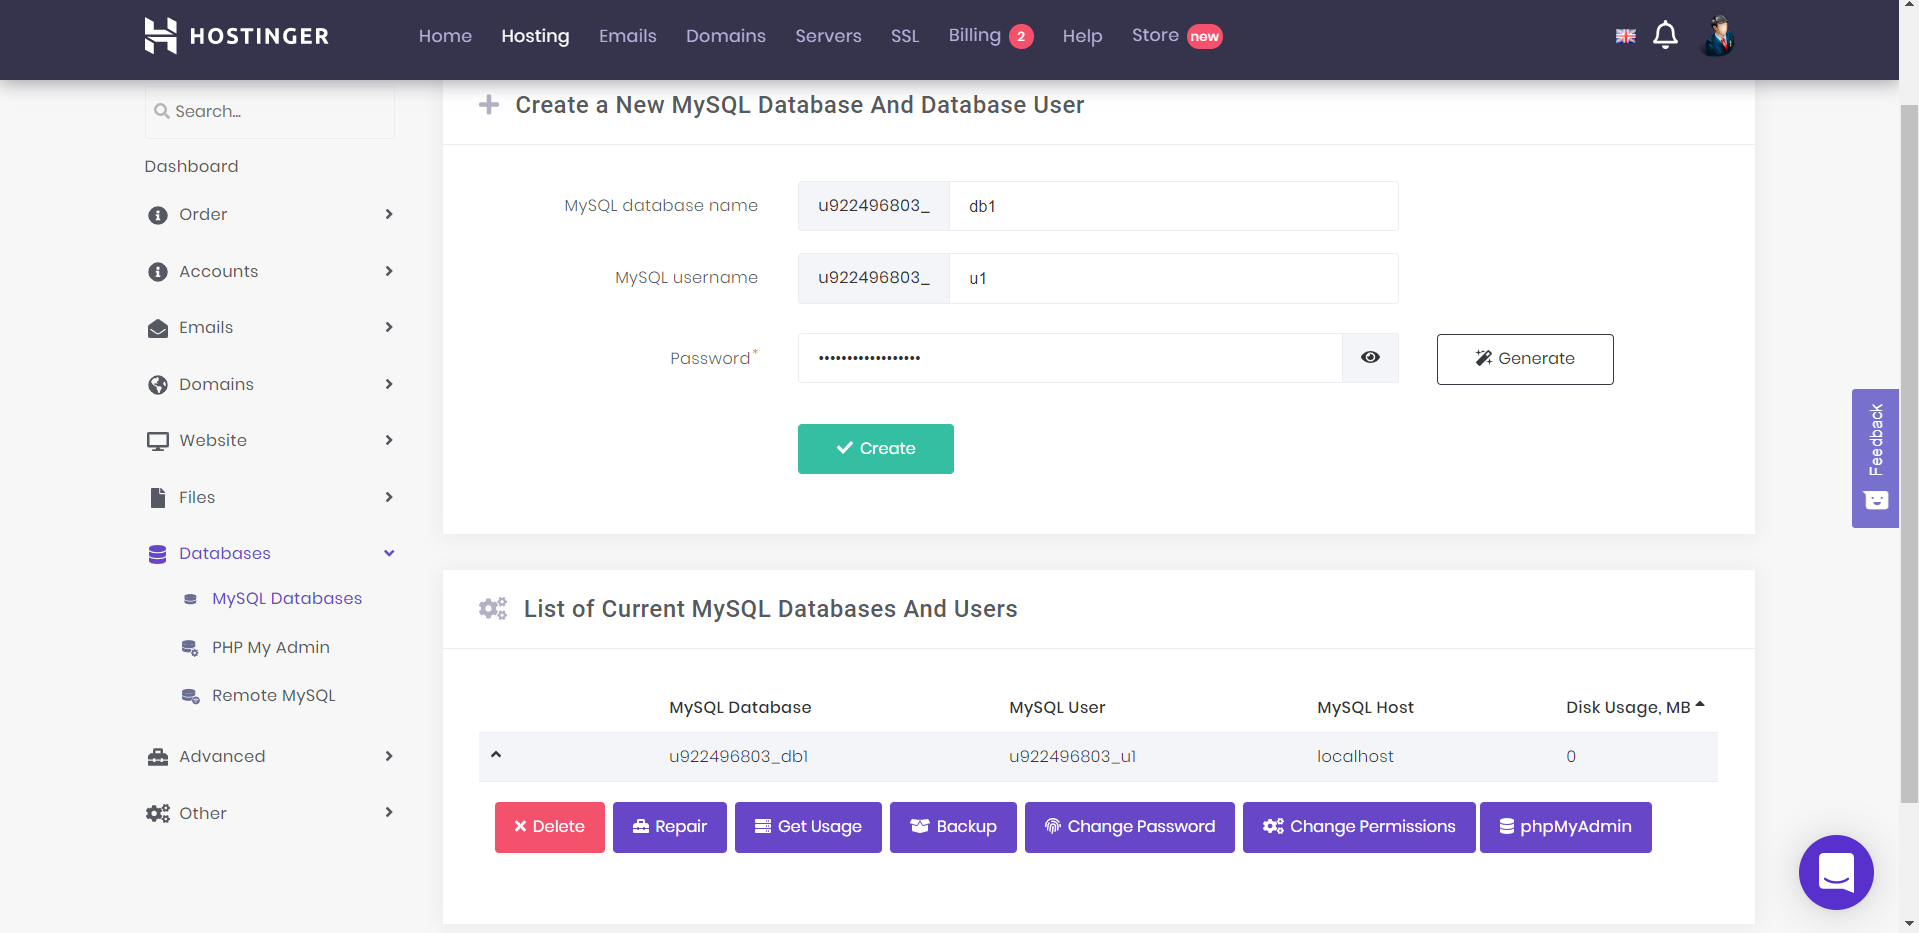This screenshot has width=1919, height=933.
Task: Expand the Files menu chevron
Action: click(389, 498)
